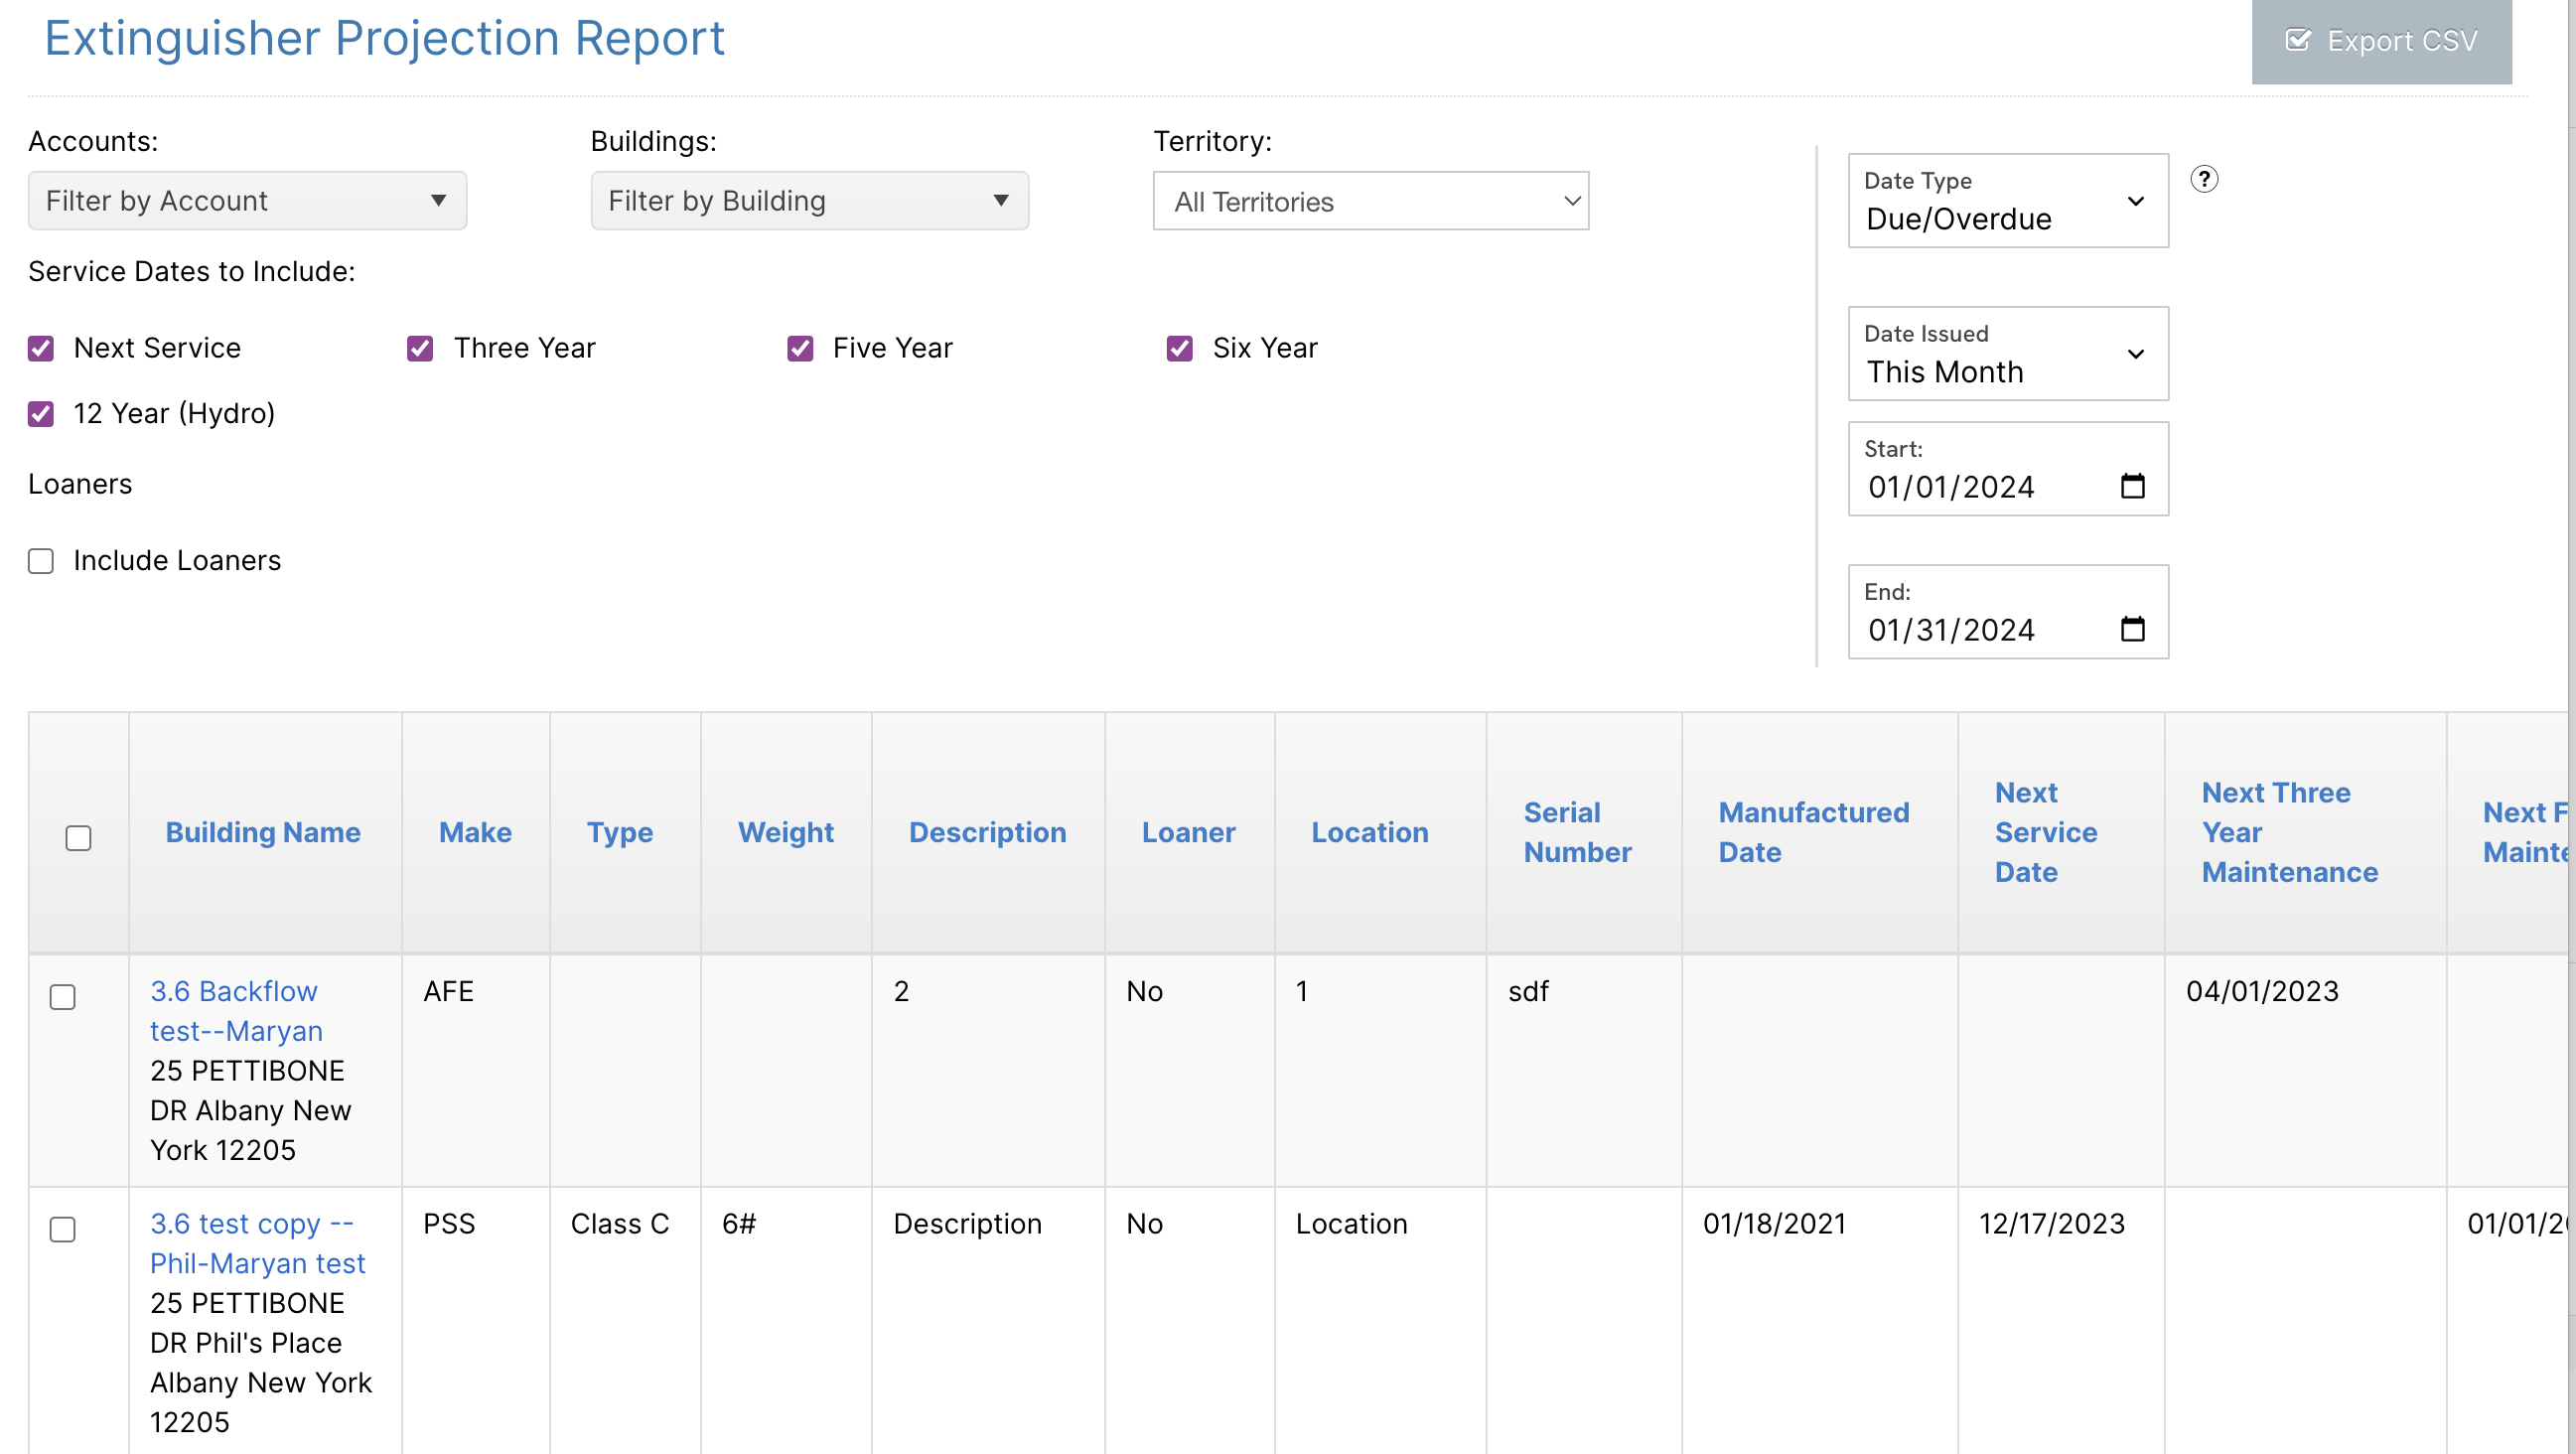Click the Export CSV button
Image resolution: width=2576 pixels, height=1454 pixels.
pos(2381,41)
